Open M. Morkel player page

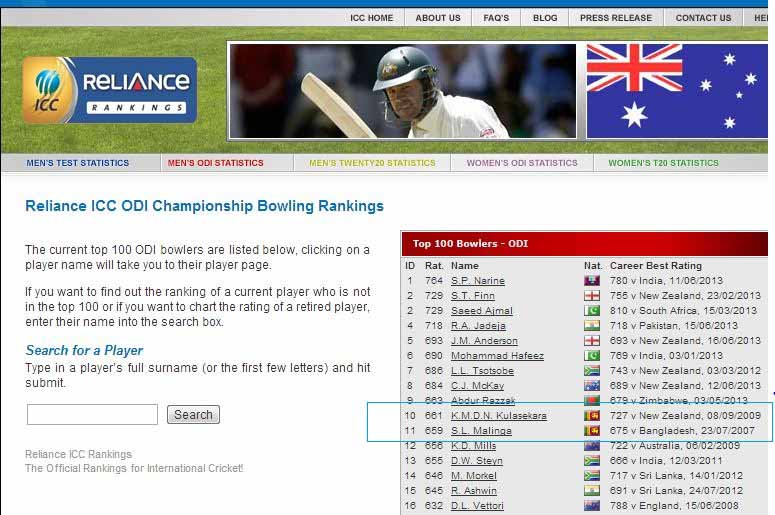(x=474, y=475)
